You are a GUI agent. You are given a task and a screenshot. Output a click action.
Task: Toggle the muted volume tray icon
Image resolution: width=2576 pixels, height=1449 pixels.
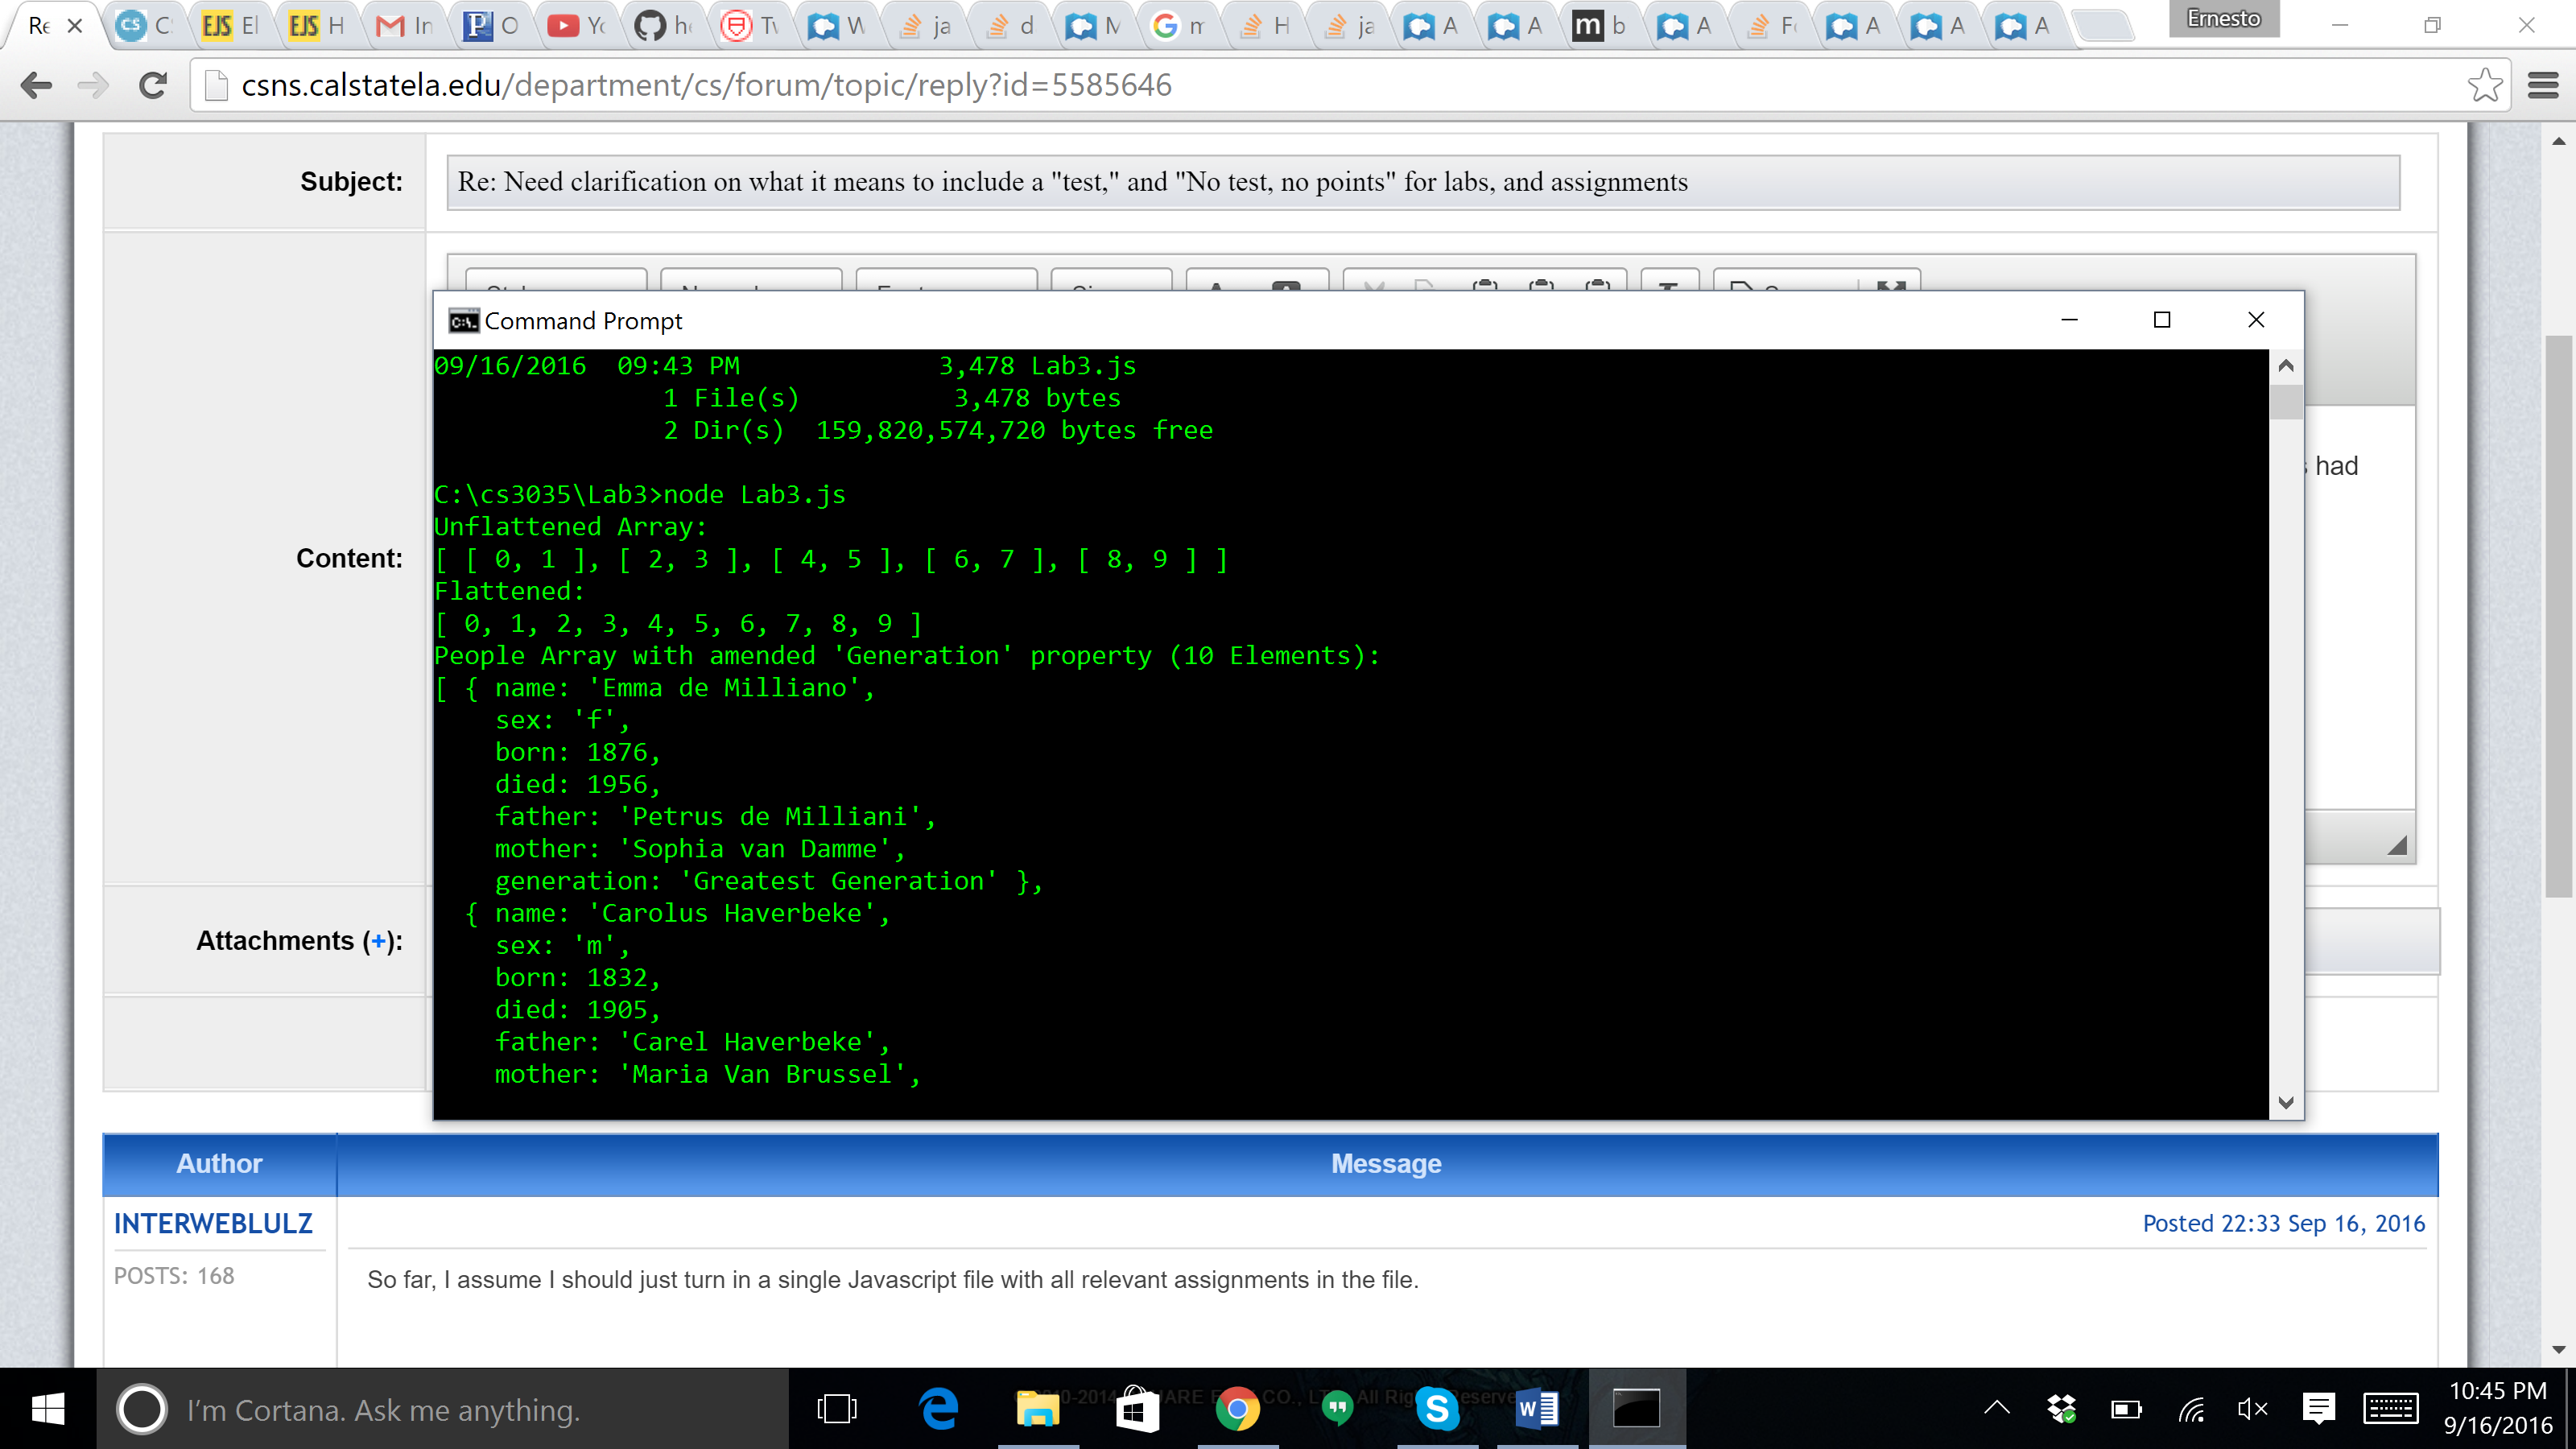click(x=2252, y=1409)
